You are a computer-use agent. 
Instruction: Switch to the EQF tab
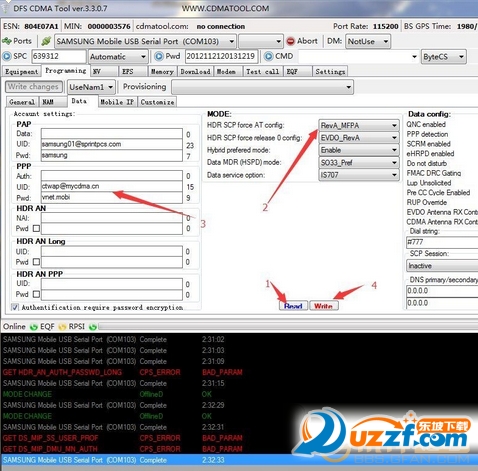[298, 72]
